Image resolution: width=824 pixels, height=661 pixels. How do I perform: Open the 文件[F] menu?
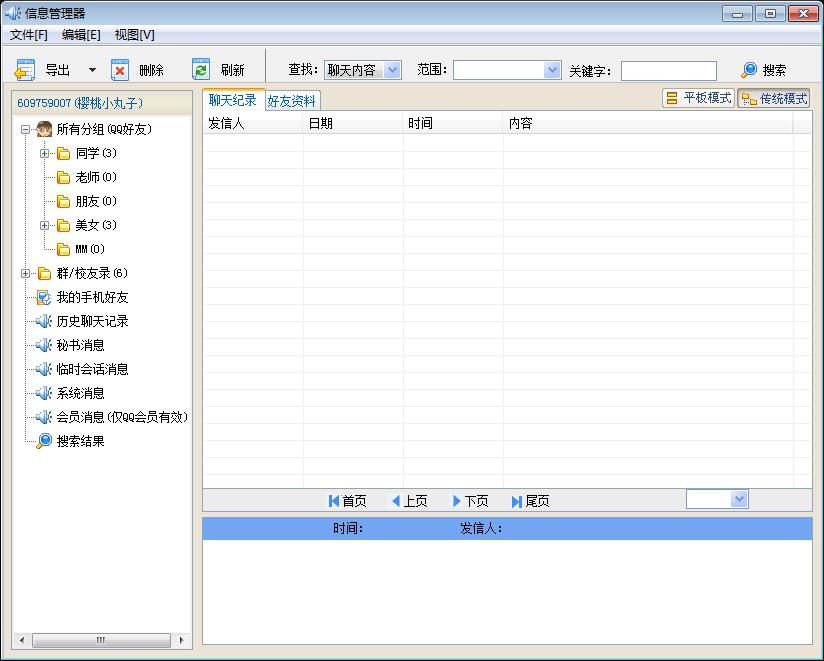[29, 35]
